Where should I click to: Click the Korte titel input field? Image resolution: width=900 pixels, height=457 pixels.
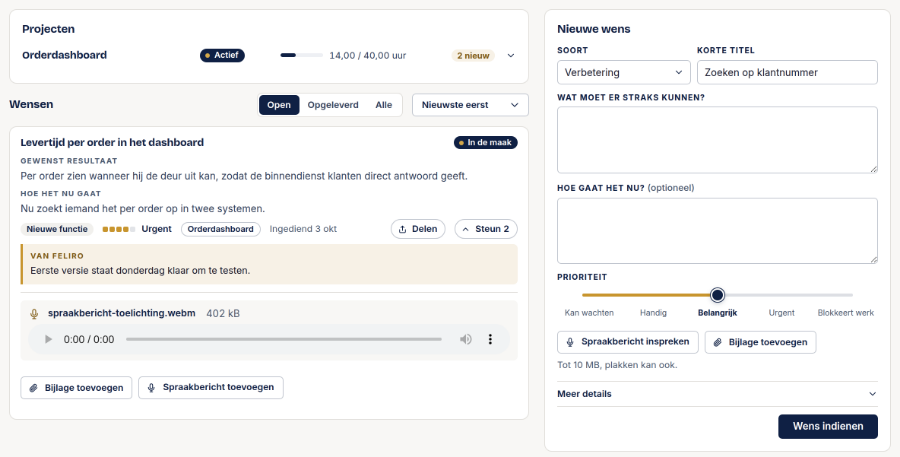click(787, 72)
